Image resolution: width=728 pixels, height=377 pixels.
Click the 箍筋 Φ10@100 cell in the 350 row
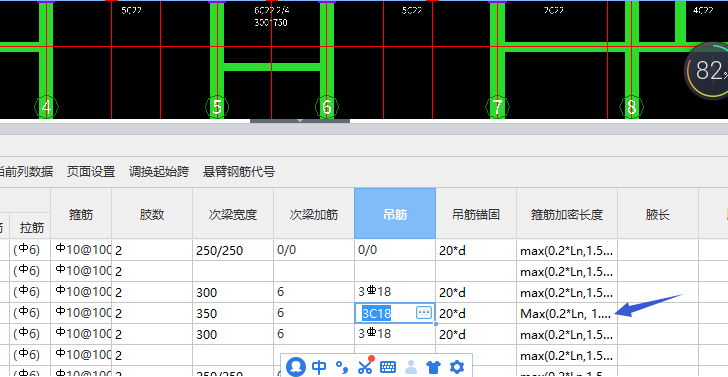81,313
